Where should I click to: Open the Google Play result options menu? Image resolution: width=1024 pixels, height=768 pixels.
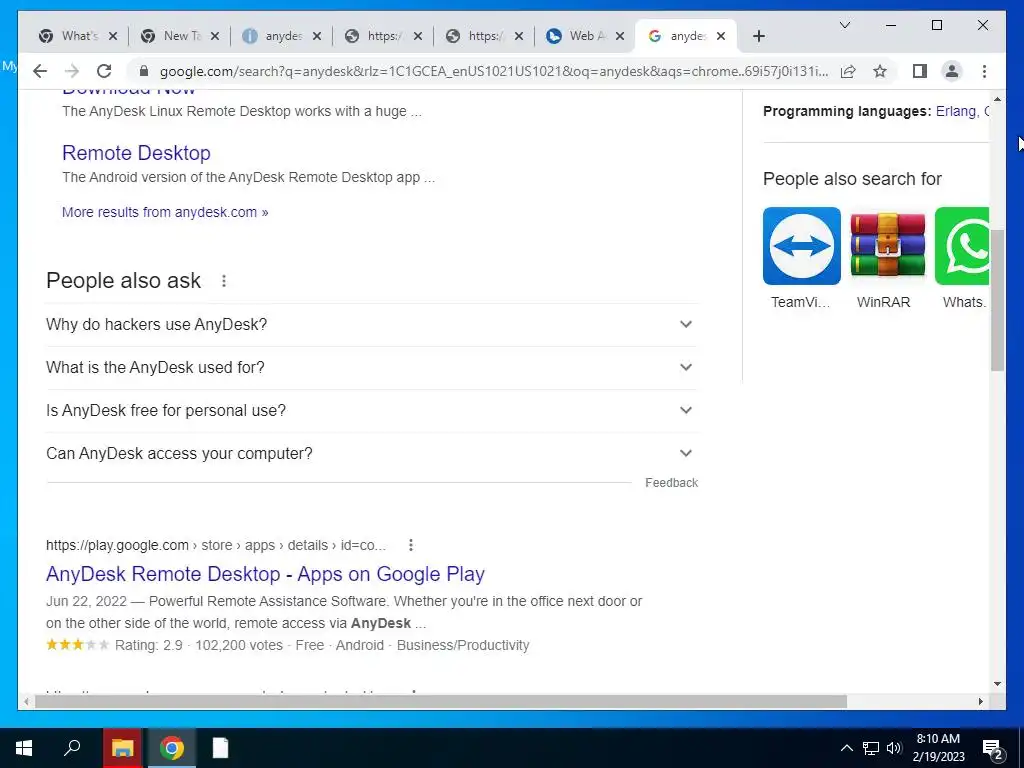pyautogui.click(x=410, y=545)
